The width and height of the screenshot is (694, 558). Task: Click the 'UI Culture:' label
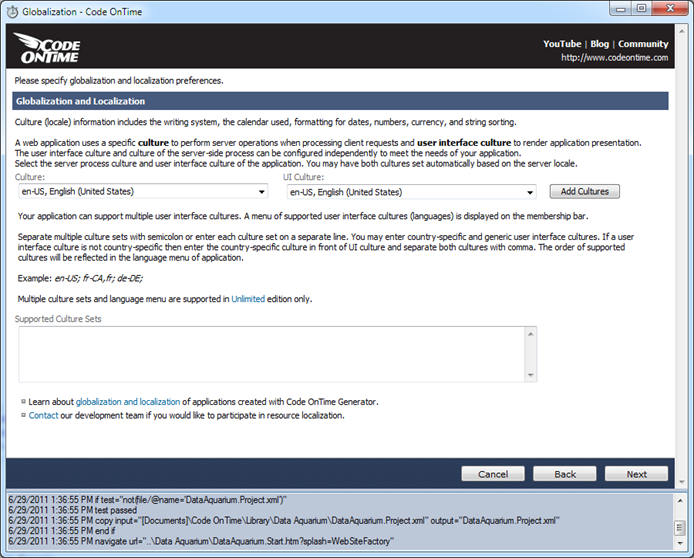(304, 177)
